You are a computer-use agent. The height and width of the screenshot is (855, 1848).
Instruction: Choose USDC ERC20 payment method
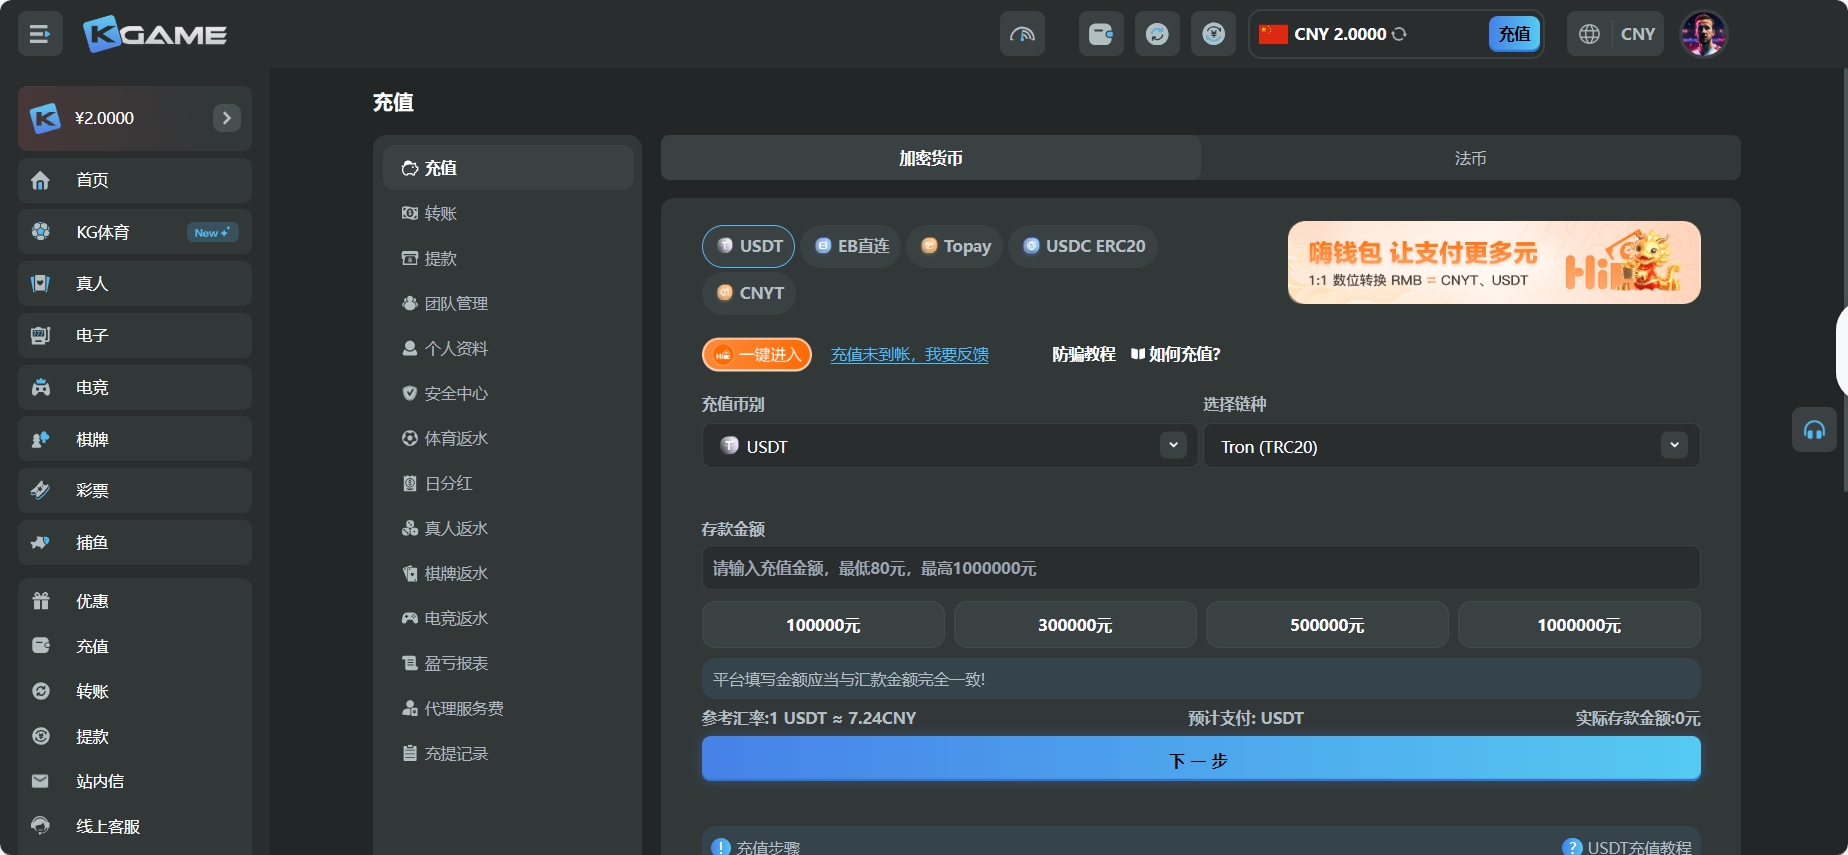(x=1083, y=246)
